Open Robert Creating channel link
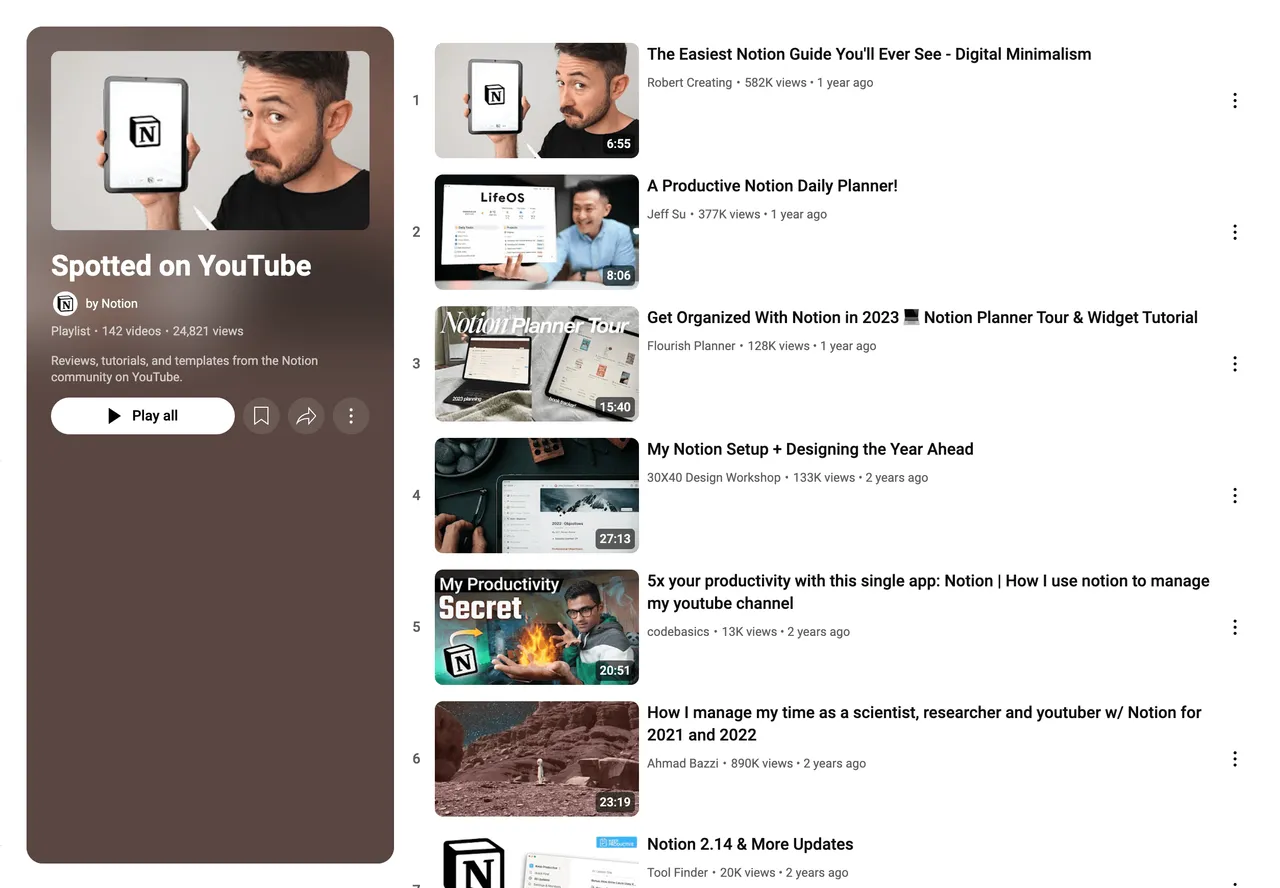This screenshot has width=1280, height=888. [689, 83]
